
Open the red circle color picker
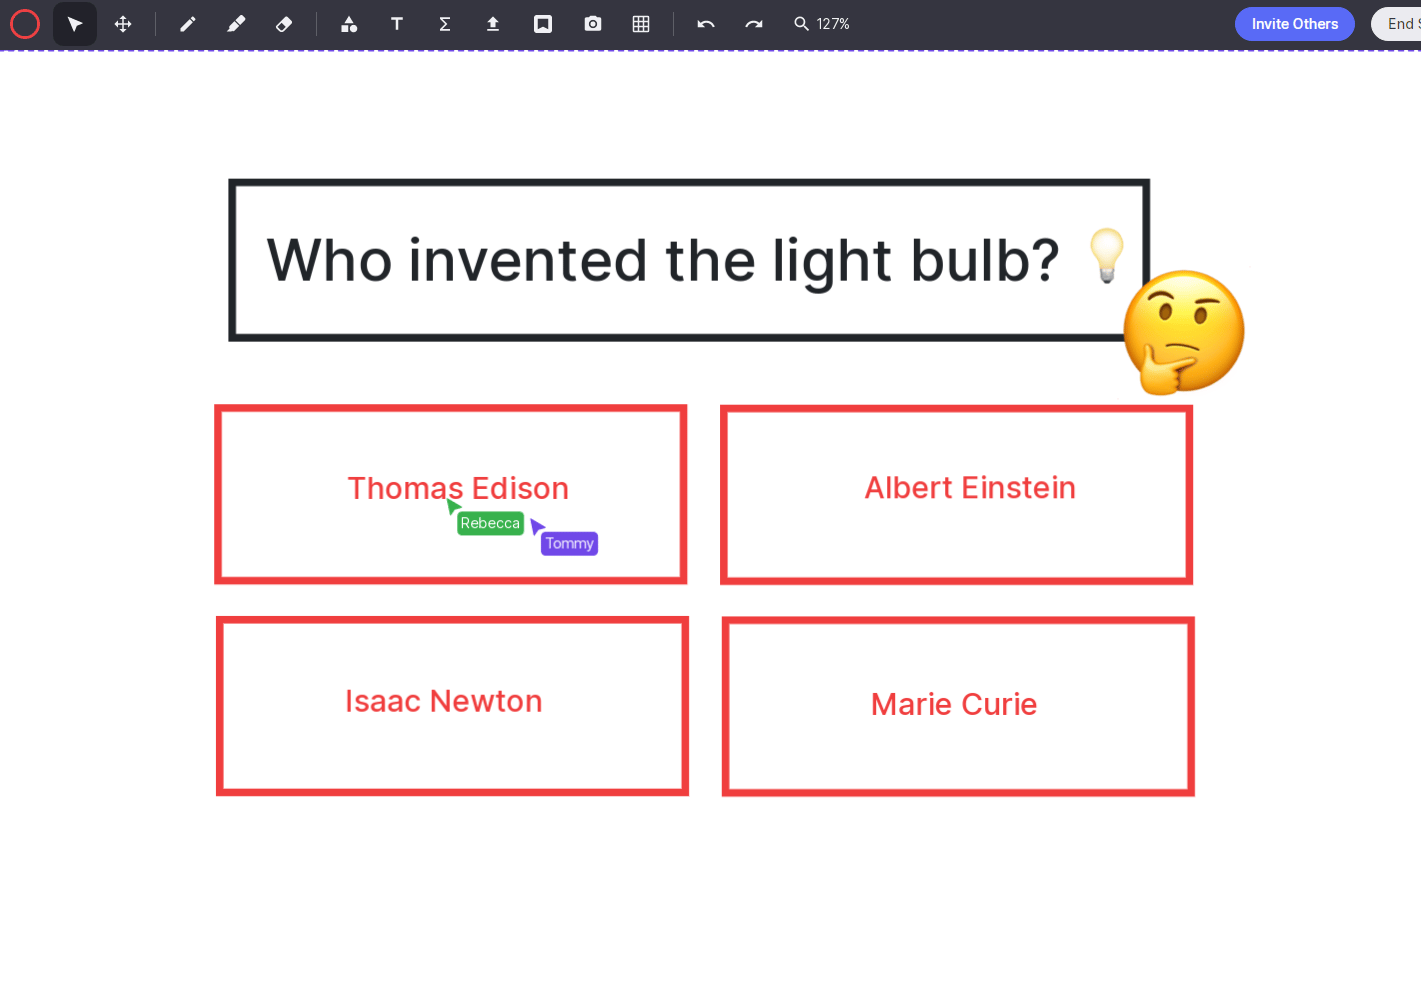[x=25, y=24]
